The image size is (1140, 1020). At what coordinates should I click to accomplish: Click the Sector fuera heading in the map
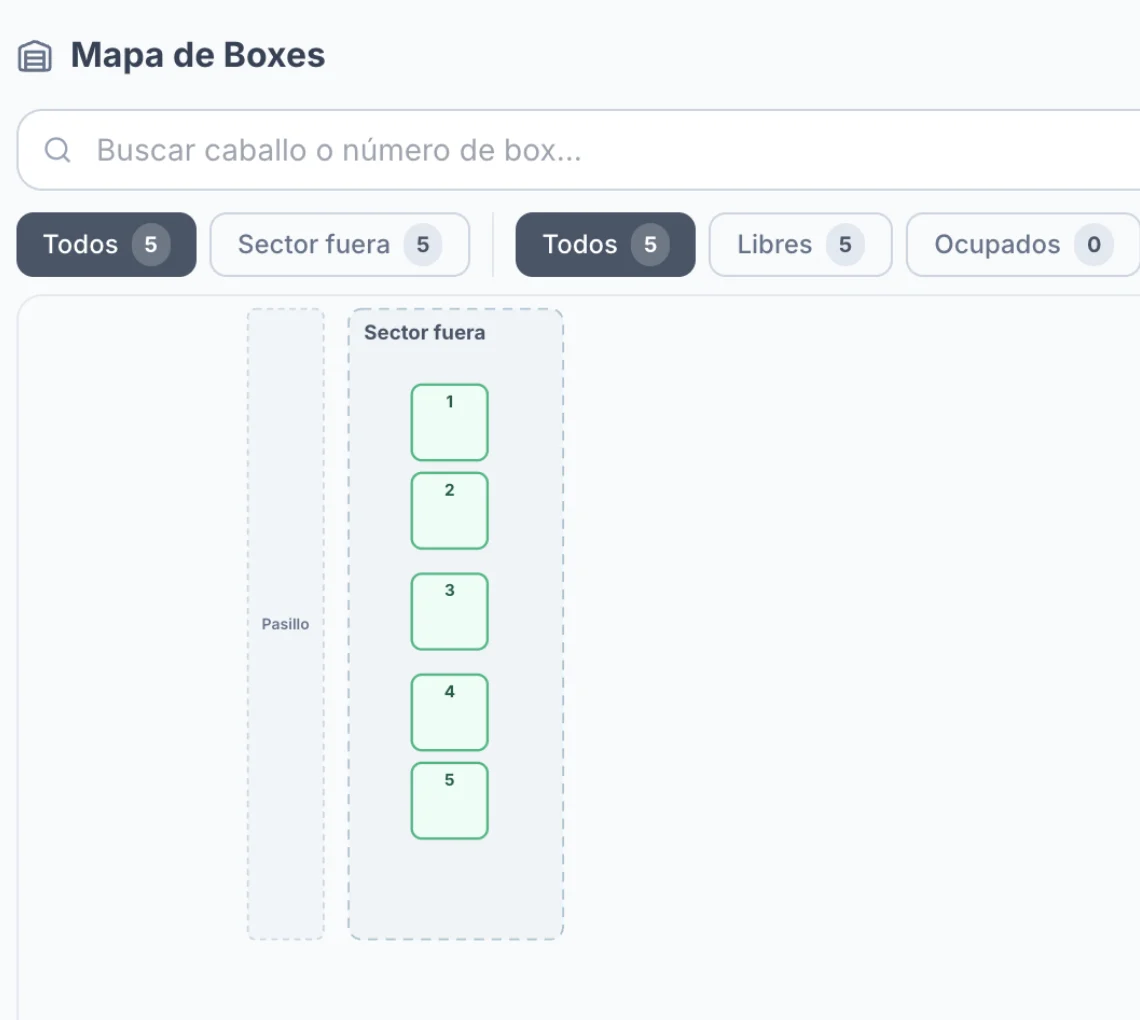(425, 332)
